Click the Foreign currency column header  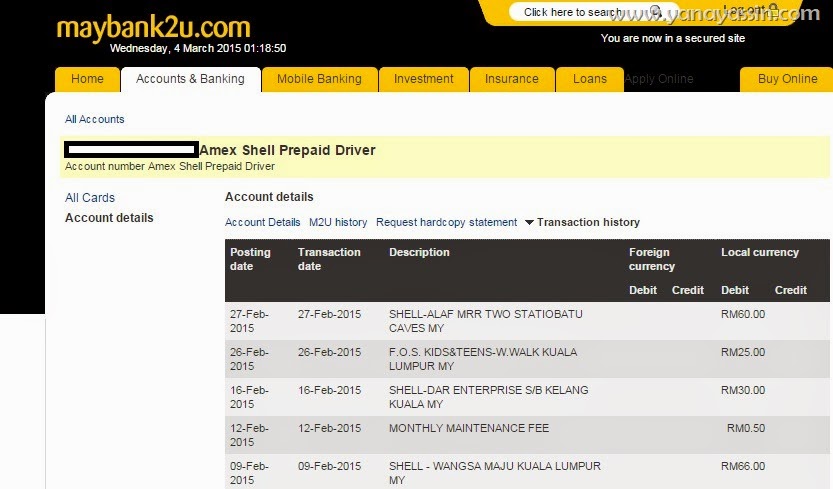652,259
